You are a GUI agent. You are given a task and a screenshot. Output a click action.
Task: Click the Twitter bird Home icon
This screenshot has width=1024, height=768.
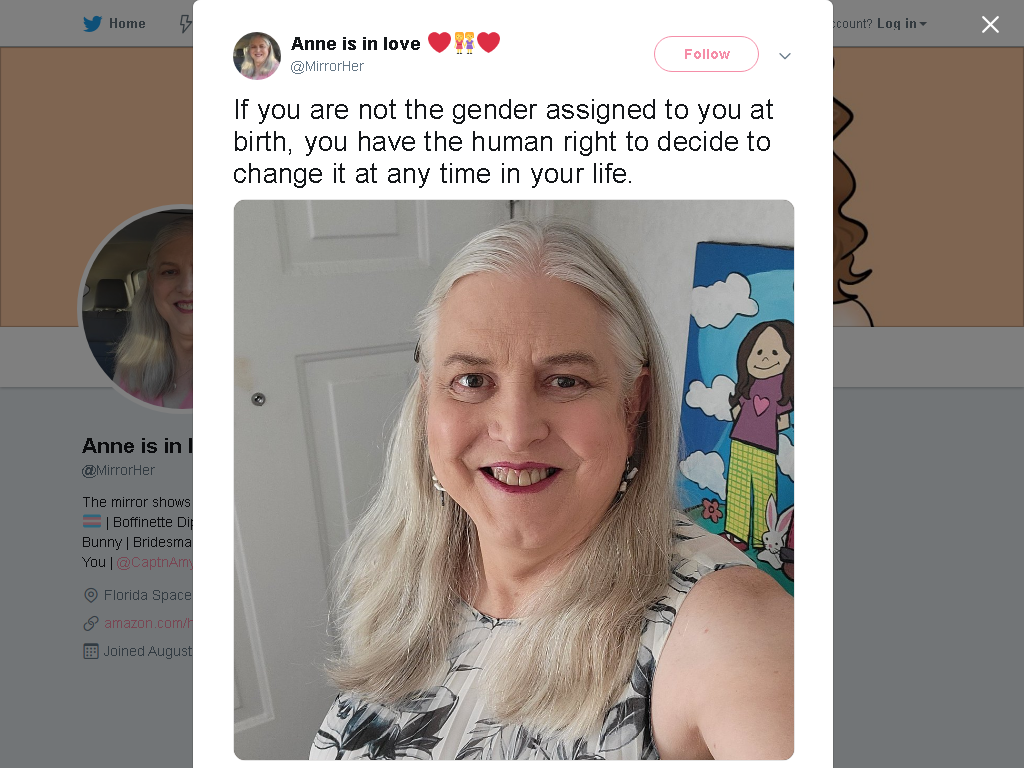92,24
